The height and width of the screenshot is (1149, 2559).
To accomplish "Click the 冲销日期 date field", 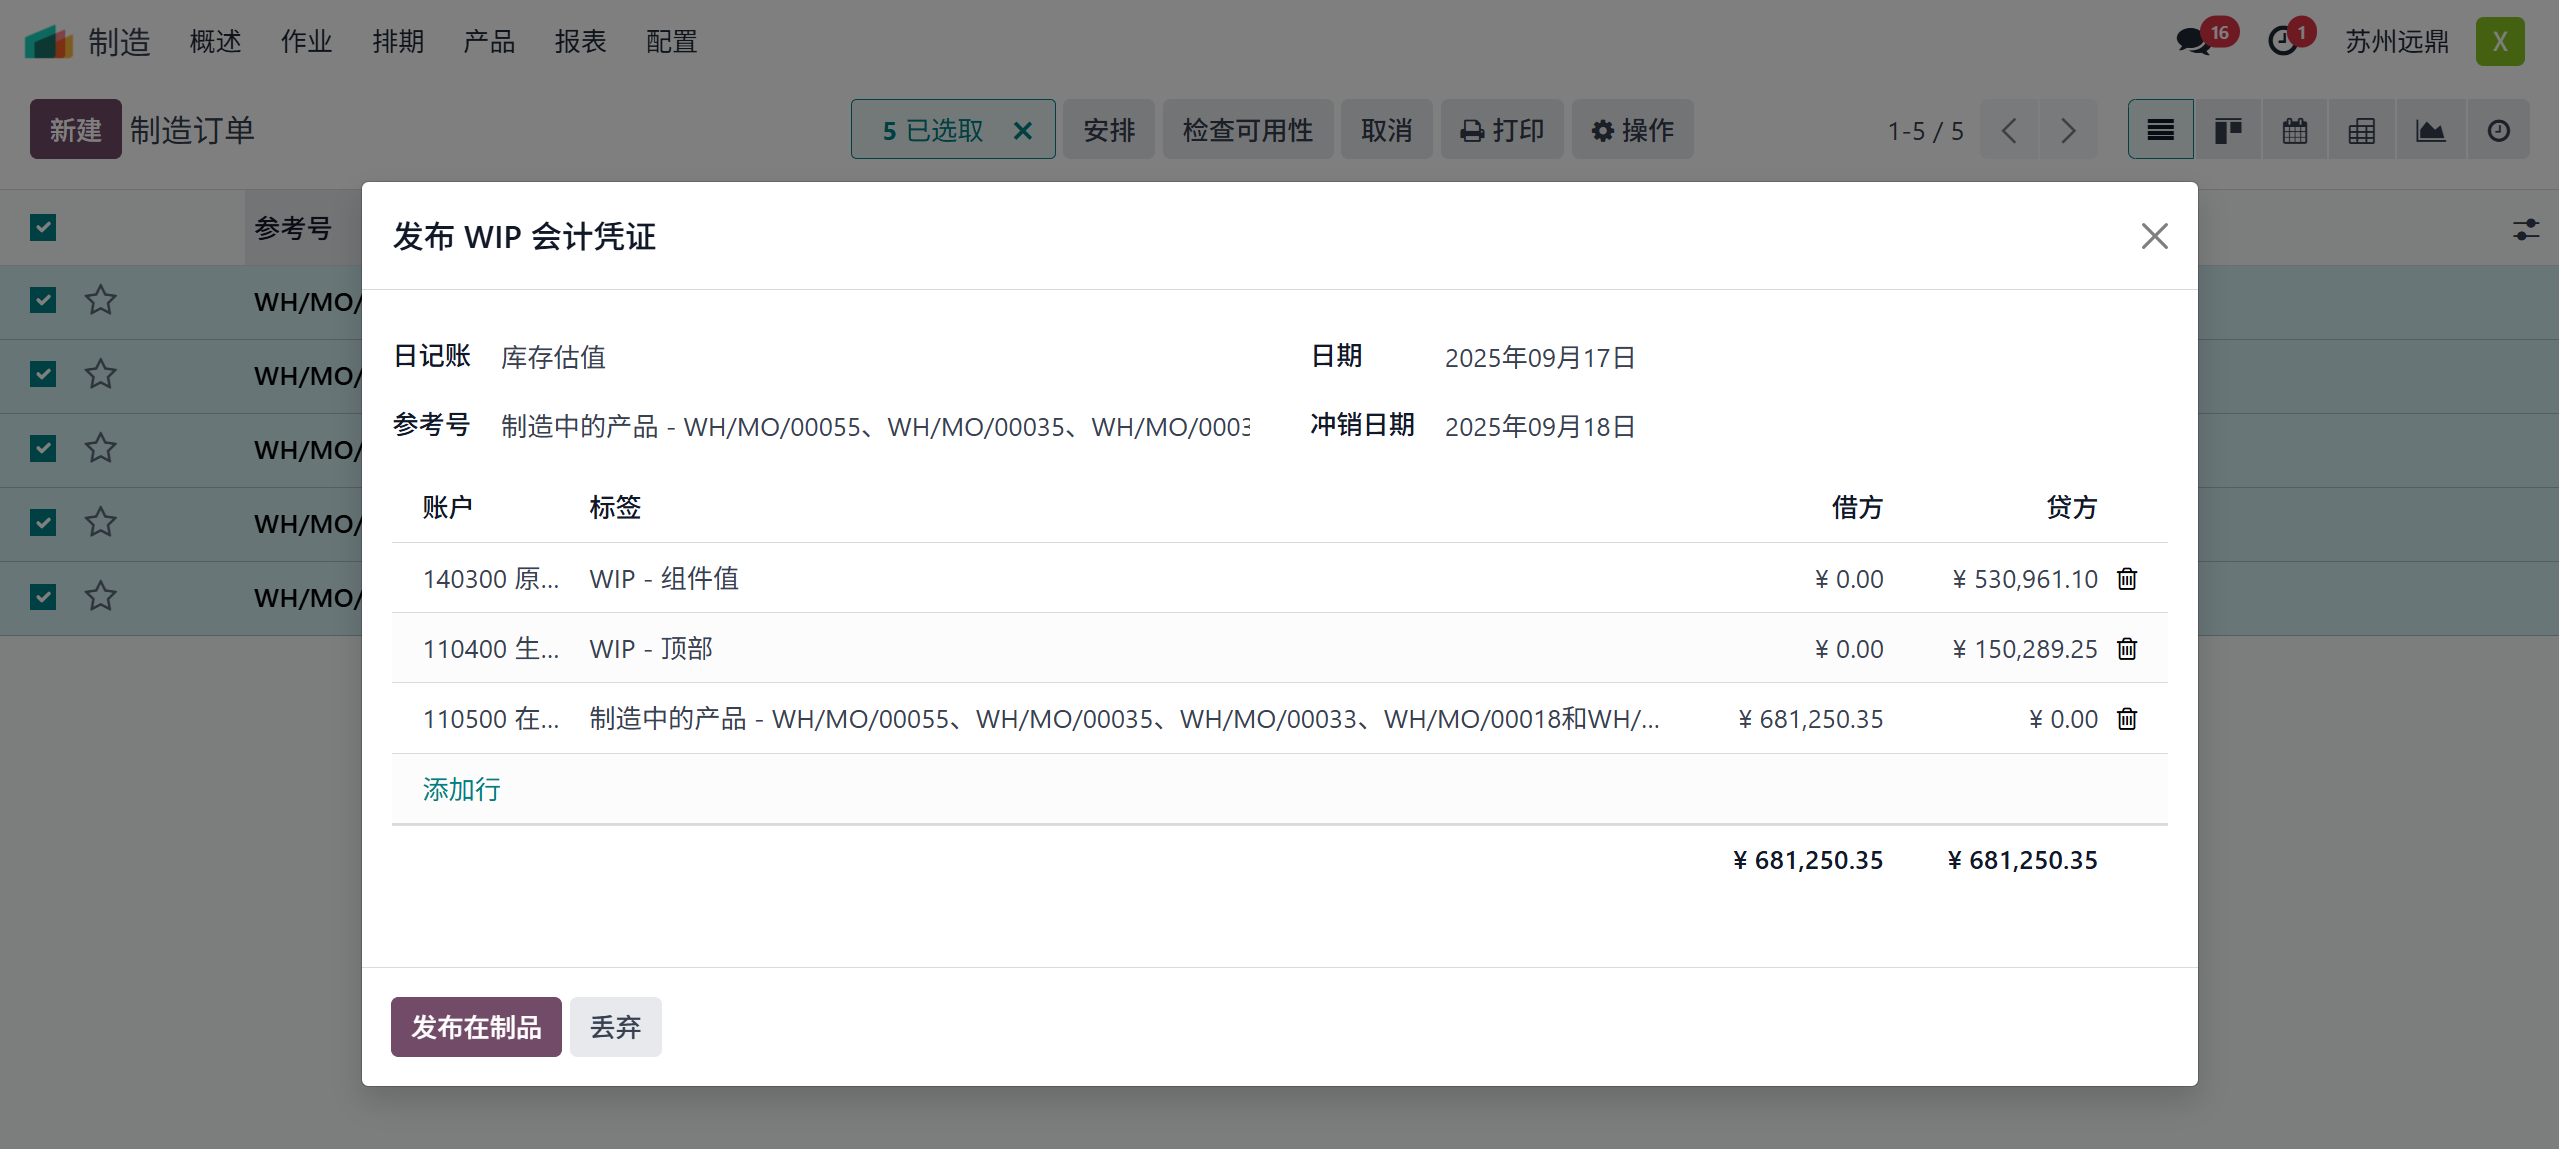I will (1539, 427).
